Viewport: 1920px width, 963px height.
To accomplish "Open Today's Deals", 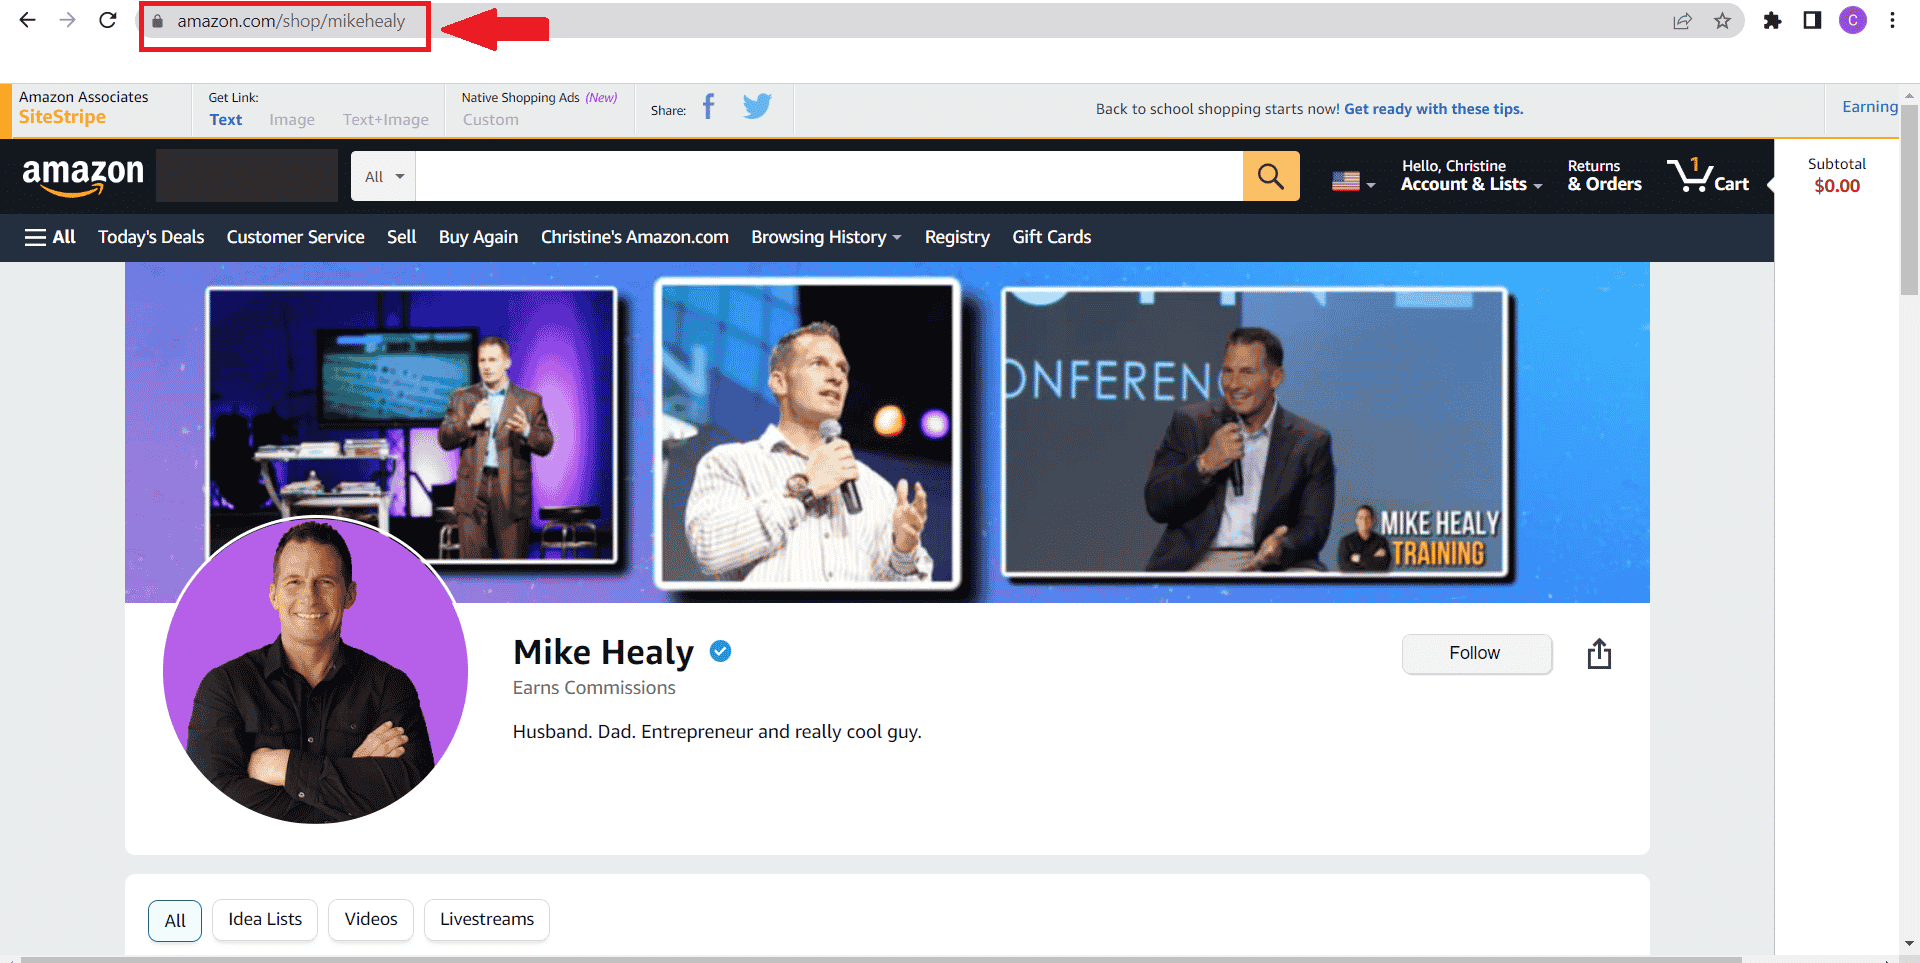I will coord(151,237).
